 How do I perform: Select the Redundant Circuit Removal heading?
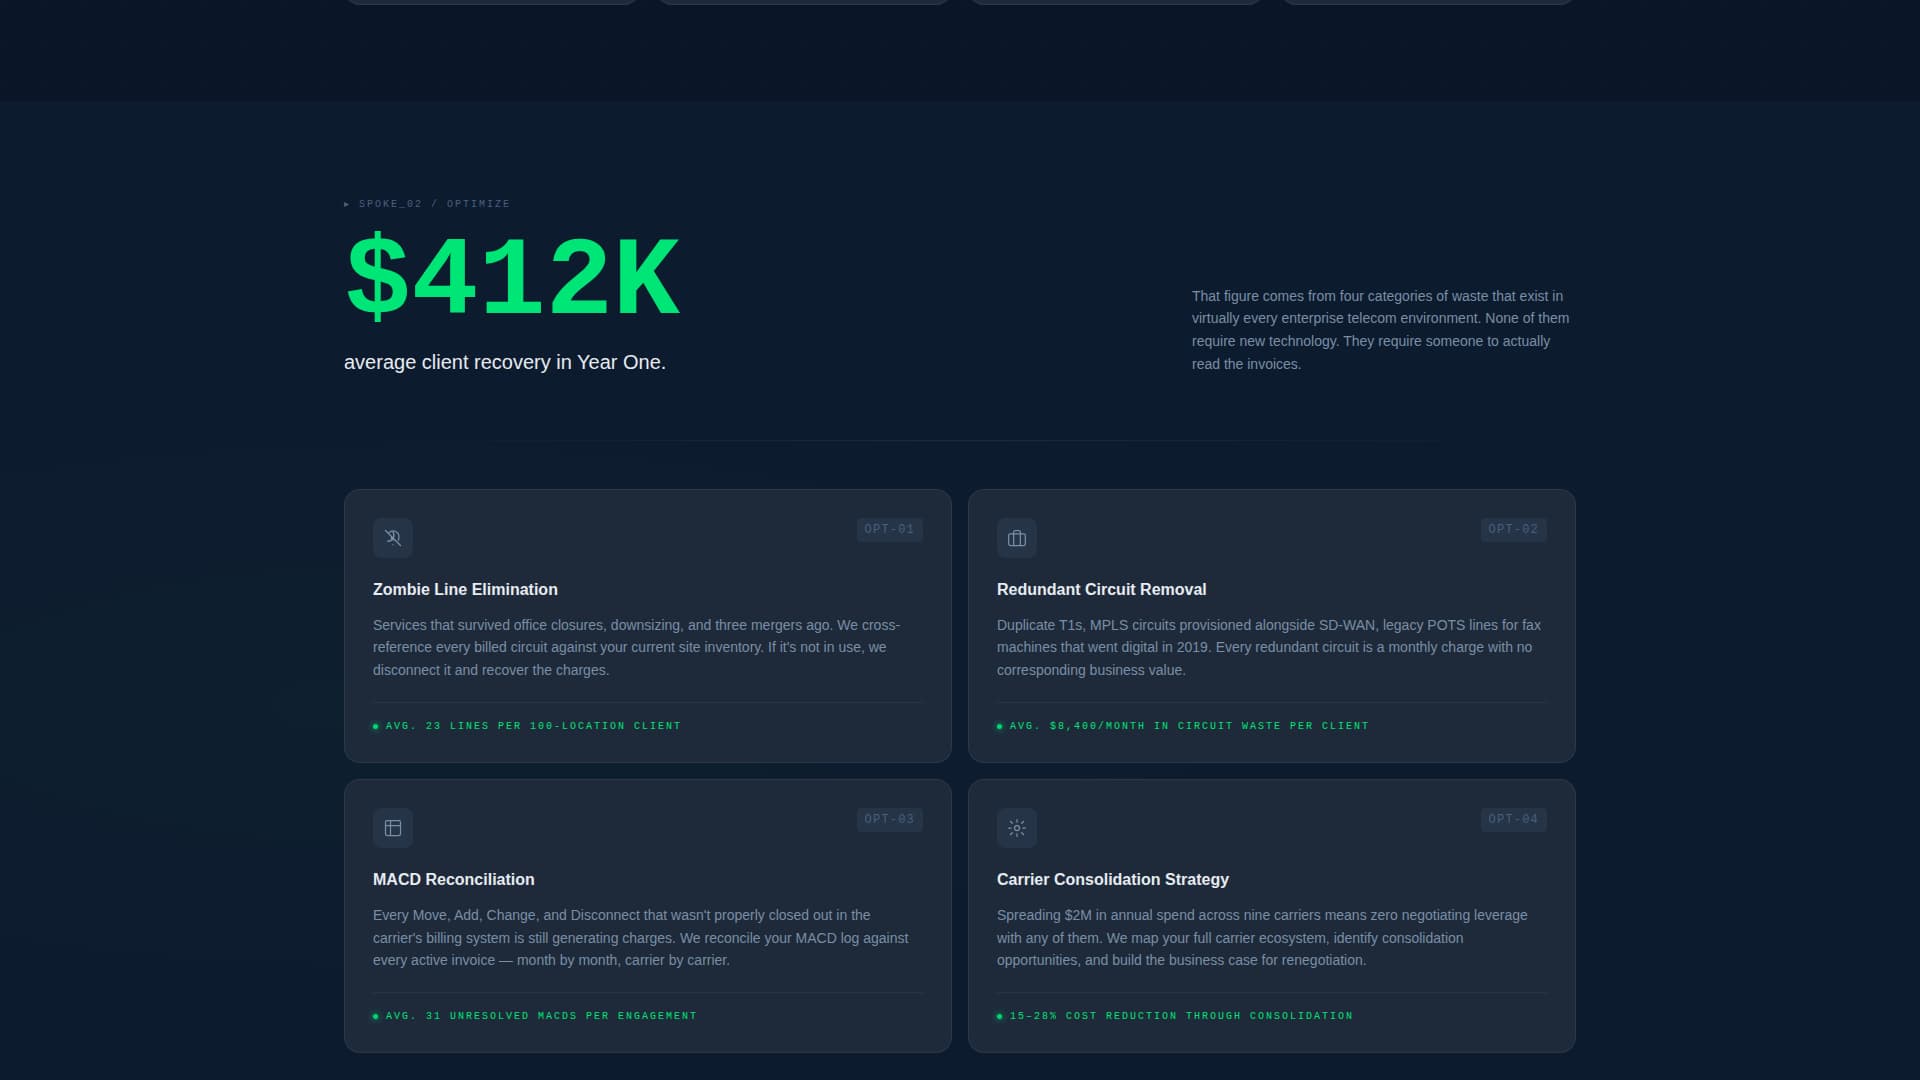tap(1101, 589)
